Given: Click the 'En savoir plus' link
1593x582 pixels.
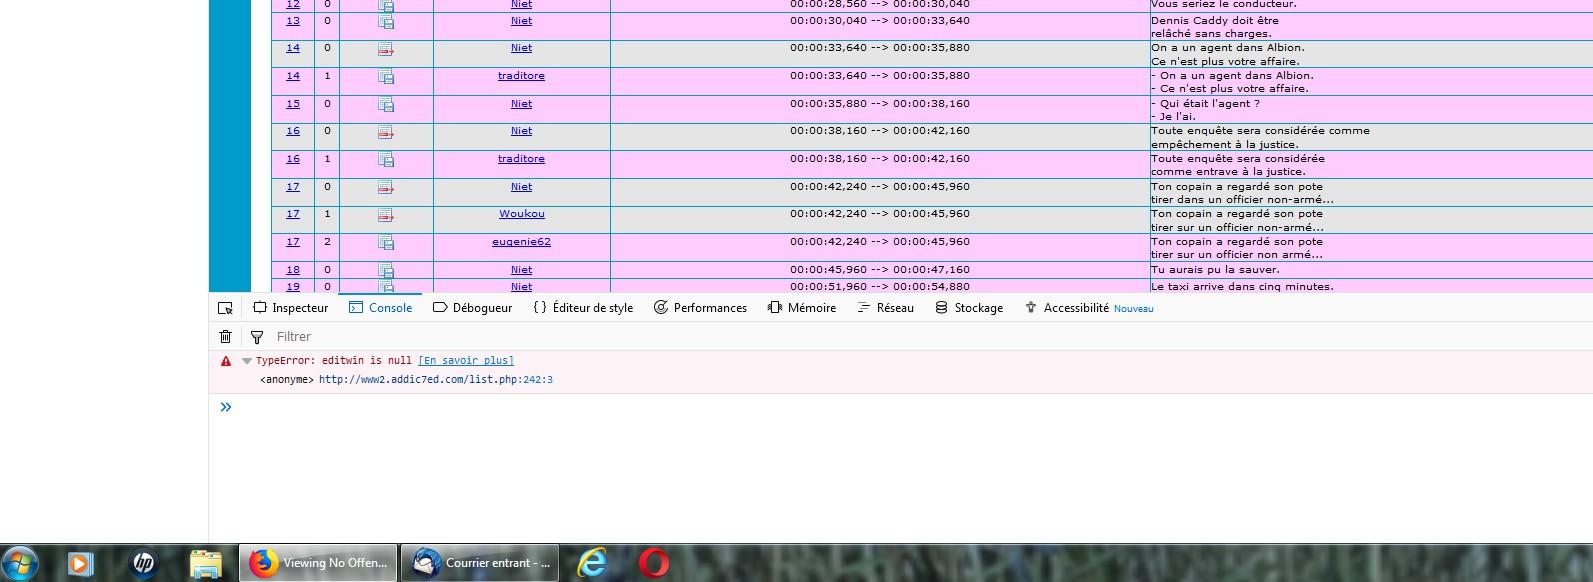Looking at the screenshot, I should [x=465, y=361].
